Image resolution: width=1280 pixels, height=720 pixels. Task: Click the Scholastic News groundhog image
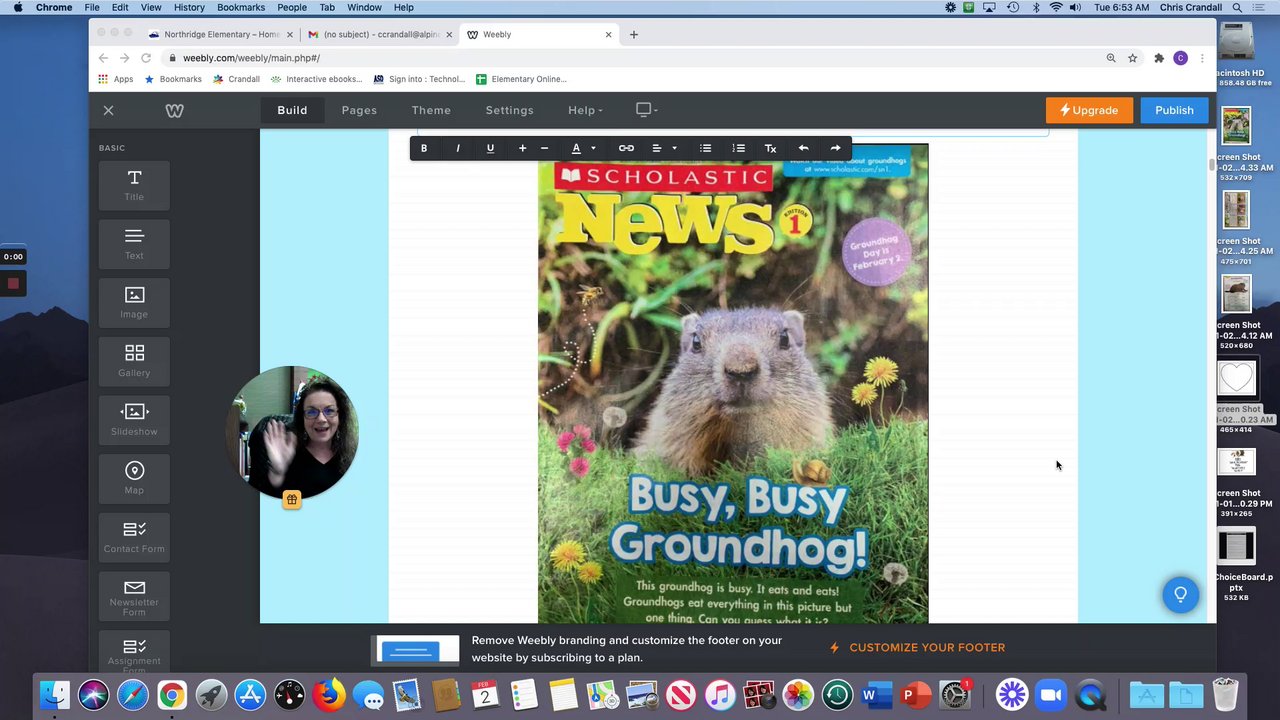coord(733,384)
